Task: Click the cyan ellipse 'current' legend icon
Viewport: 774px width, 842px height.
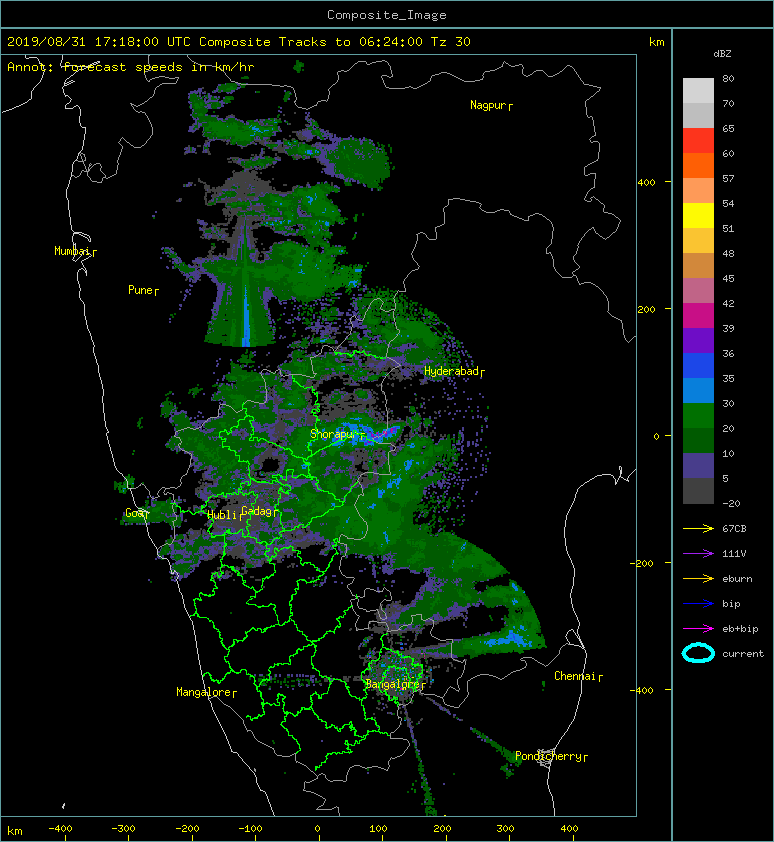Action: [x=698, y=654]
